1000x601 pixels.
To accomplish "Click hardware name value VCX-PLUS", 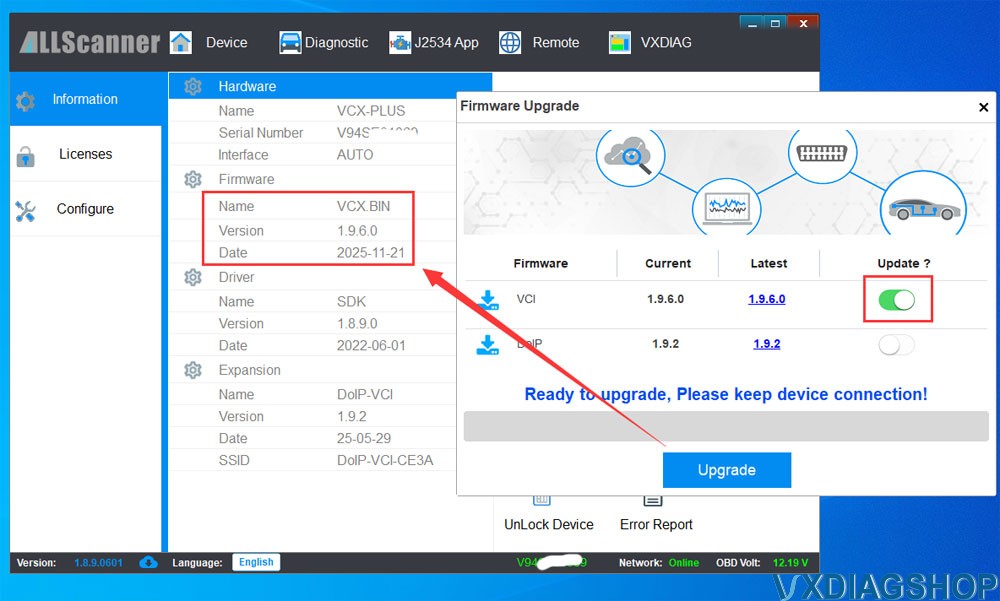I will [x=371, y=111].
